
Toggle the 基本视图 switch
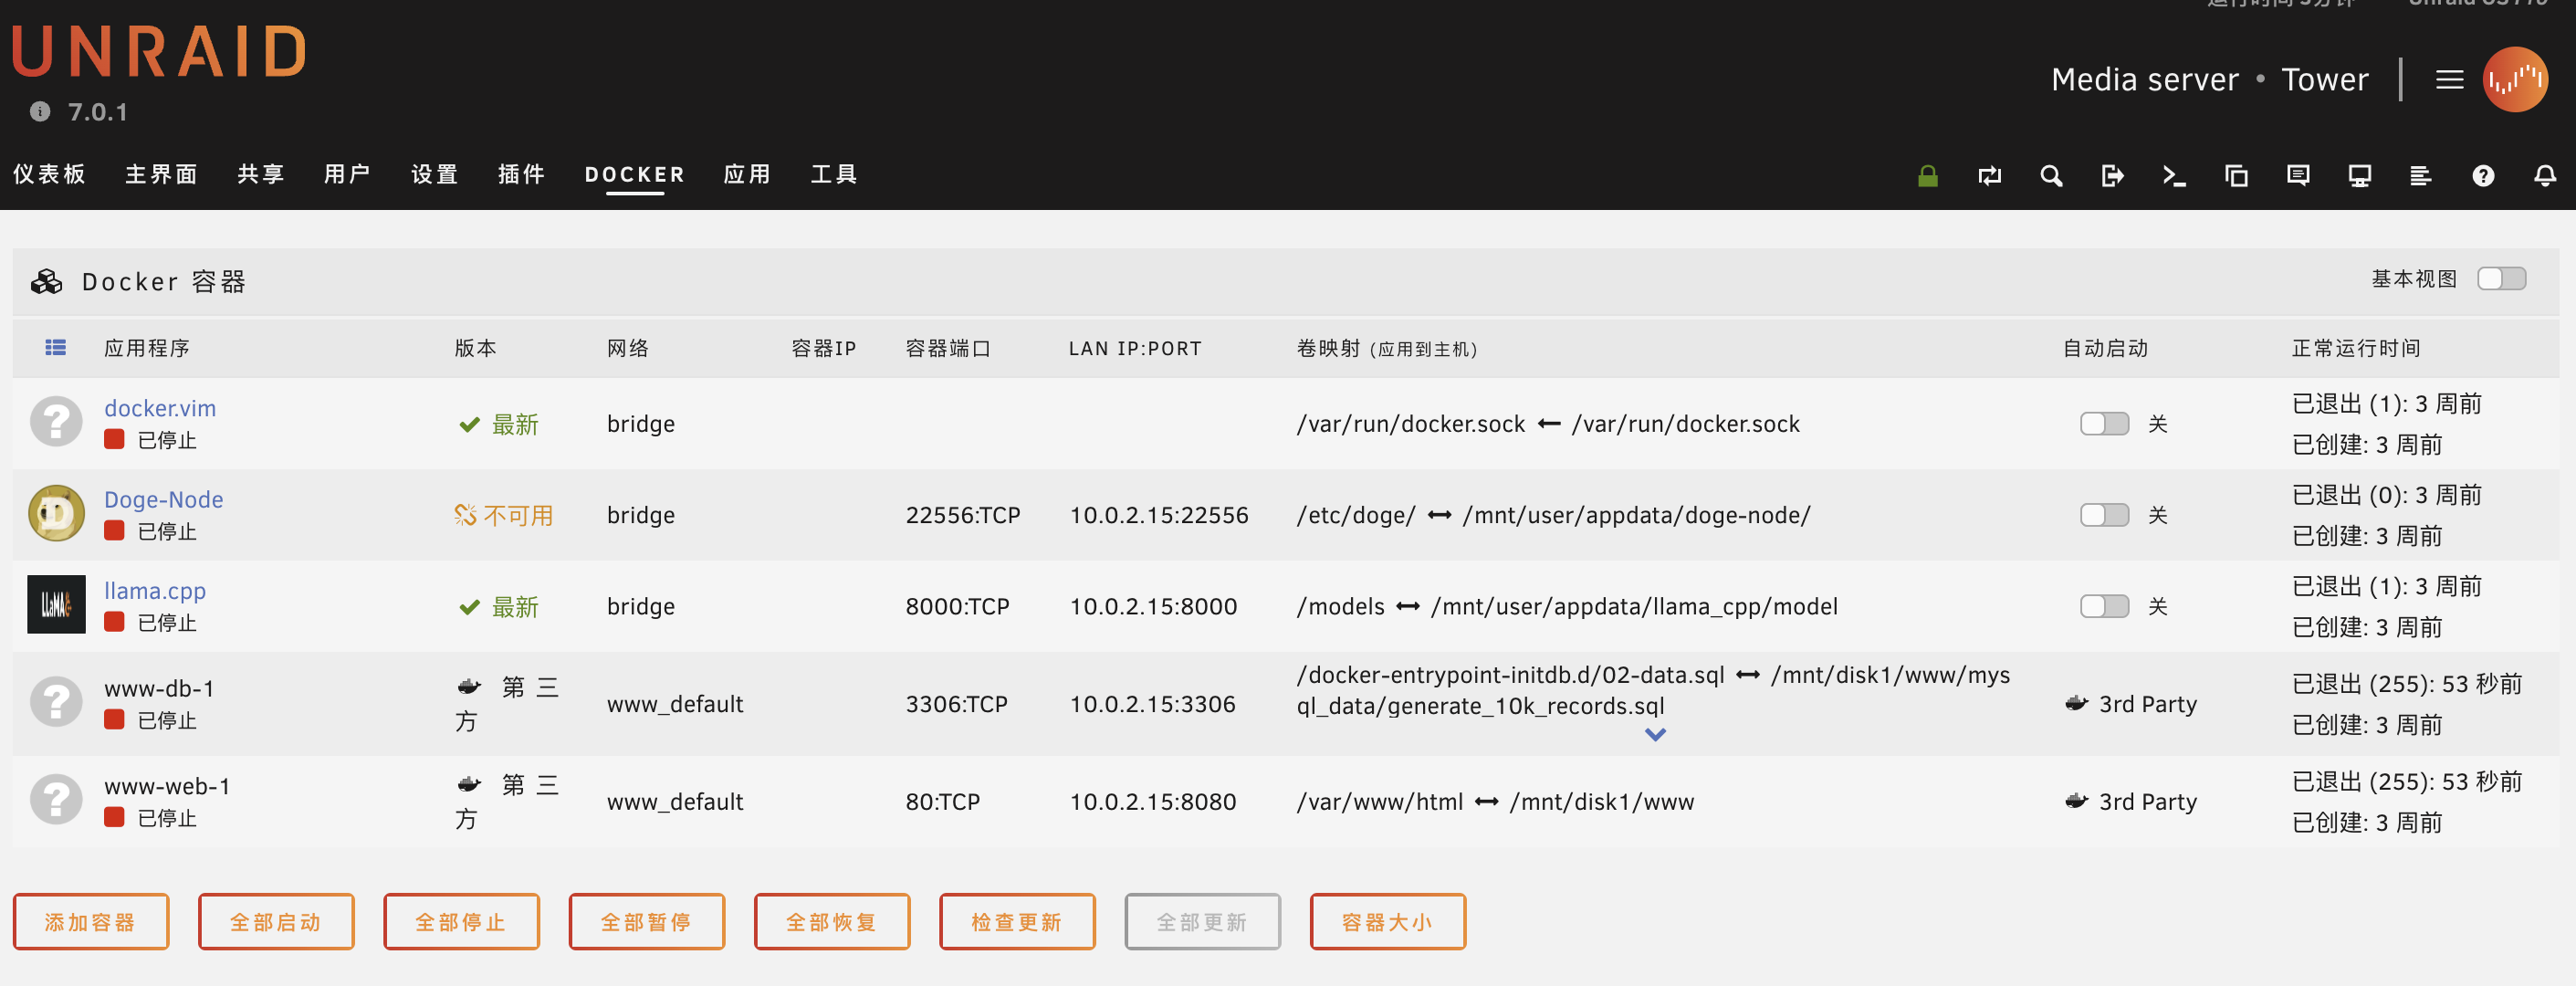(x=2501, y=278)
